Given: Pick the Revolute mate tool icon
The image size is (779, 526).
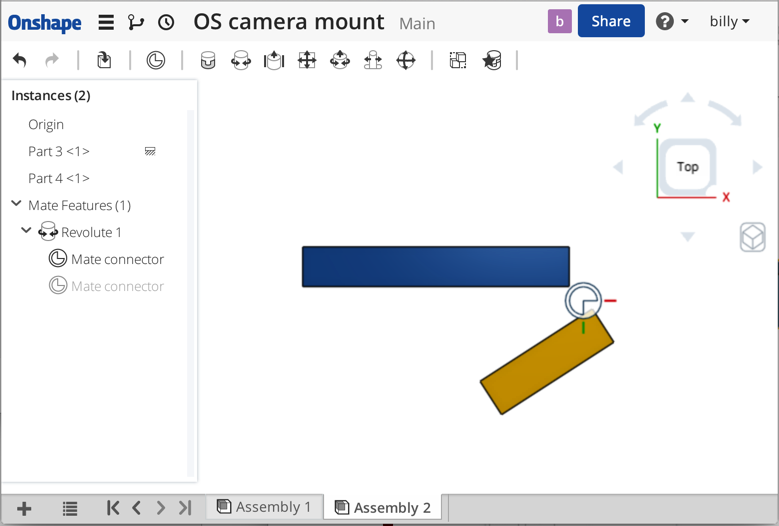Looking at the screenshot, I should (241, 61).
